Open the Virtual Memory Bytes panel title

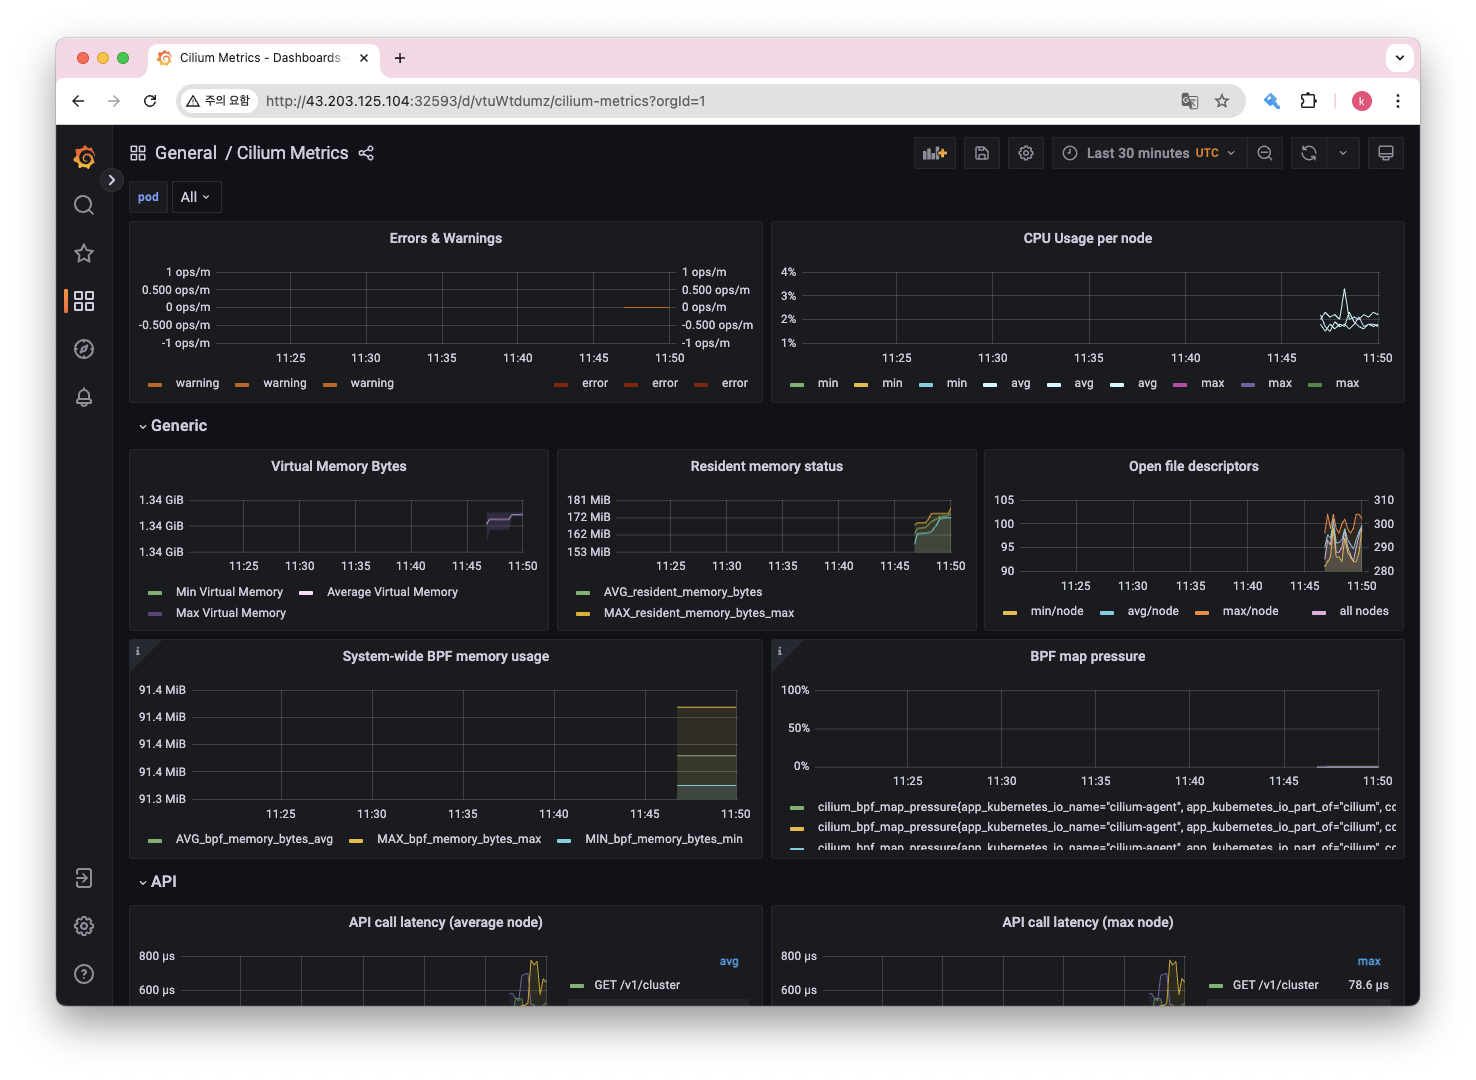pos(339,466)
